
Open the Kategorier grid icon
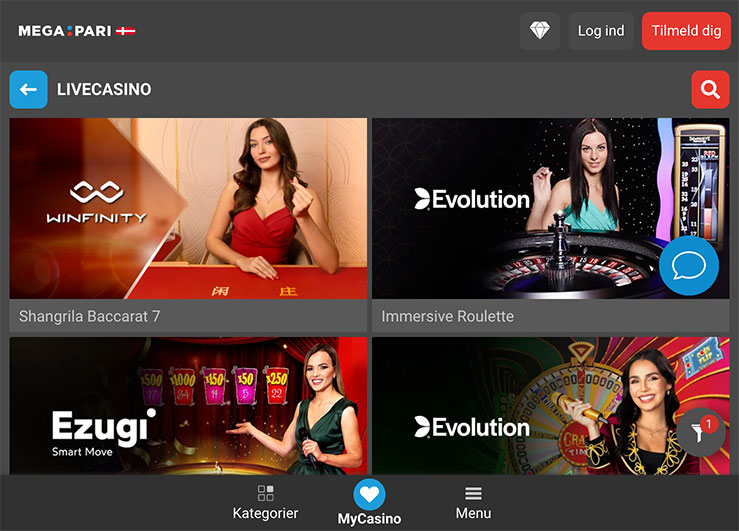[265, 493]
